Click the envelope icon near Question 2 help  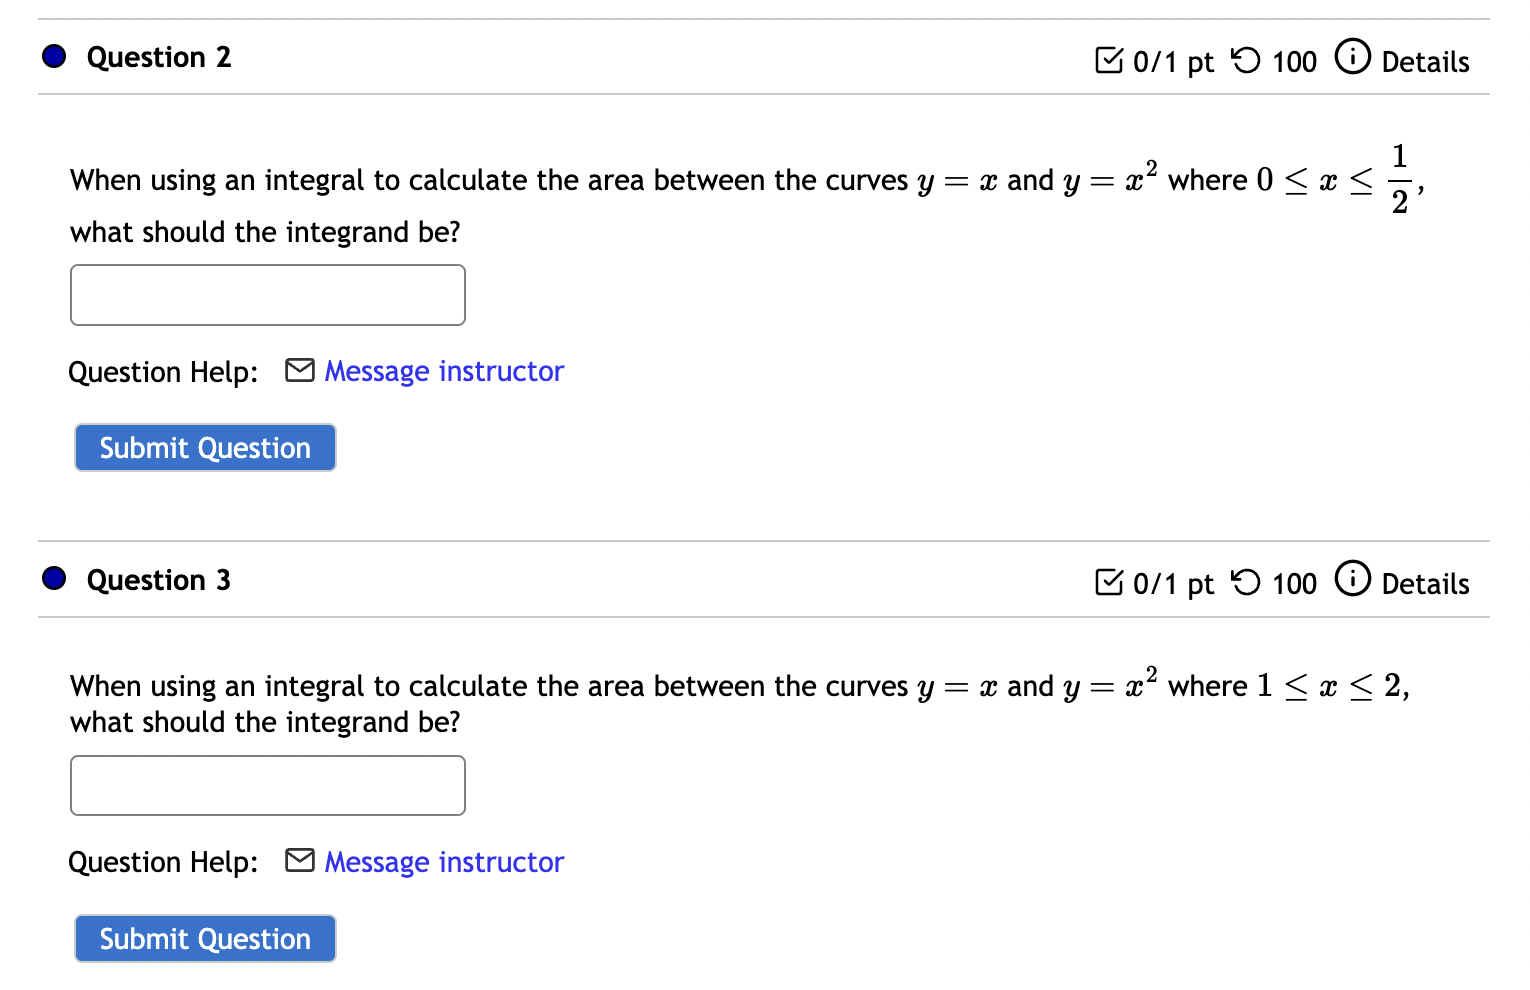coord(299,370)
